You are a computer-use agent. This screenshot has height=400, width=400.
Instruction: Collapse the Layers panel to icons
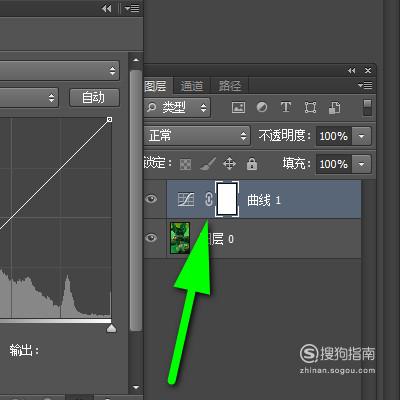click(x=351, y=71)
